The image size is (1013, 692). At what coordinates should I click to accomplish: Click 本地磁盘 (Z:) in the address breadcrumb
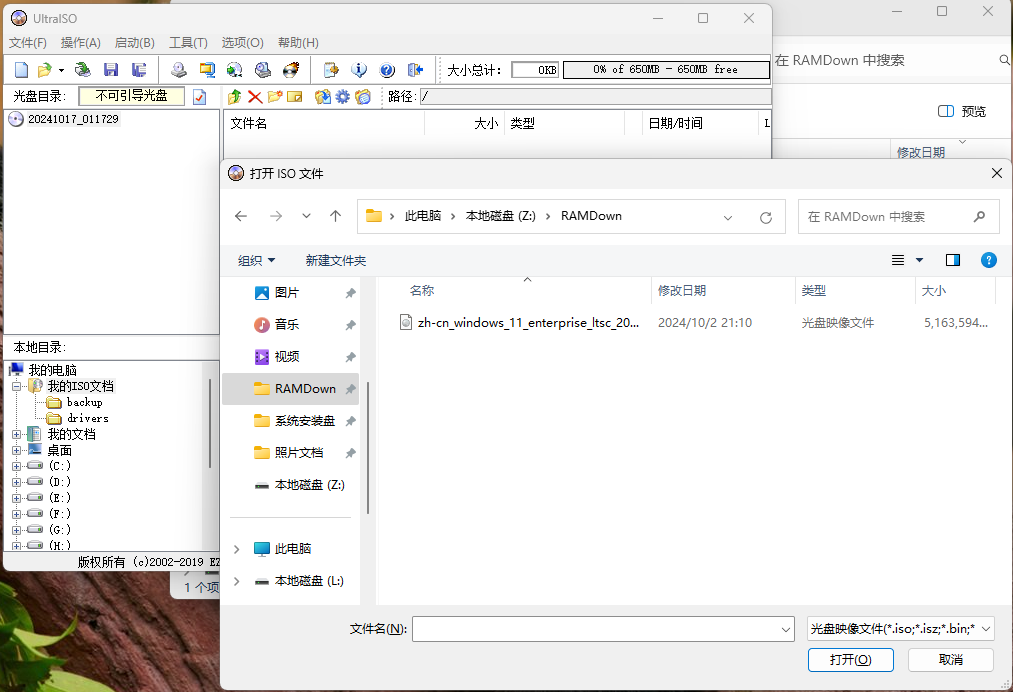(501, 216)
